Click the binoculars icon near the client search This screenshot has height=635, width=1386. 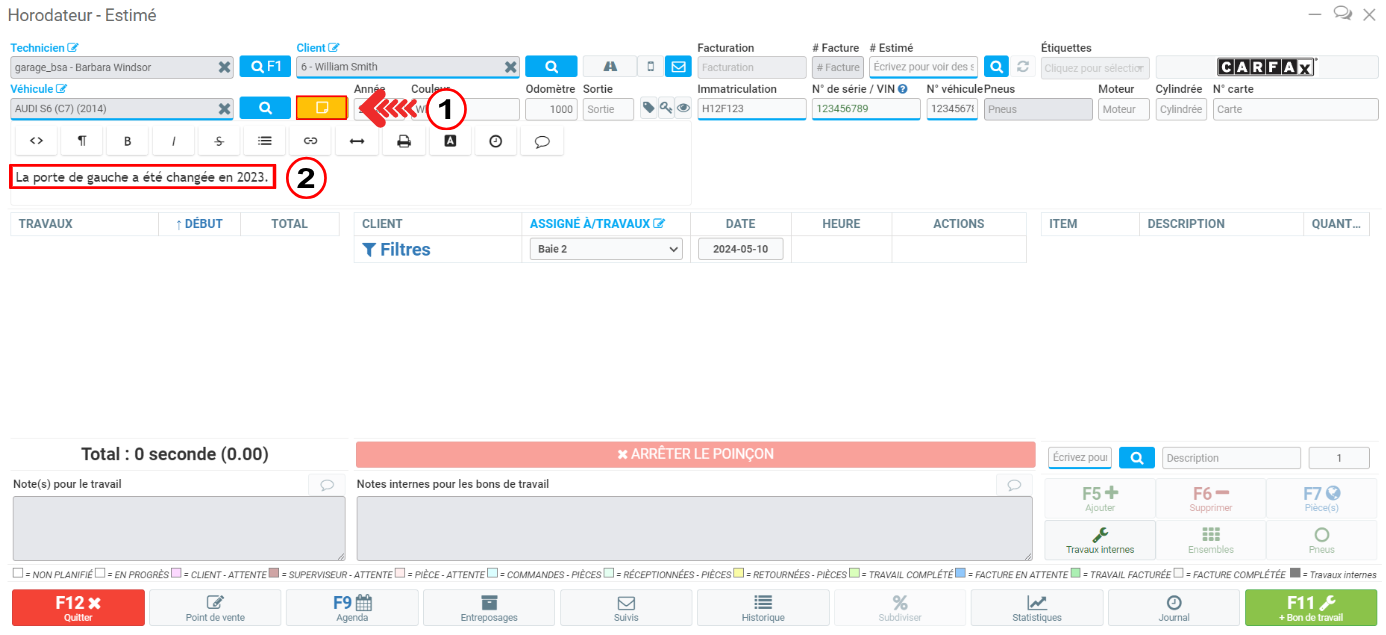pos(609,67)
